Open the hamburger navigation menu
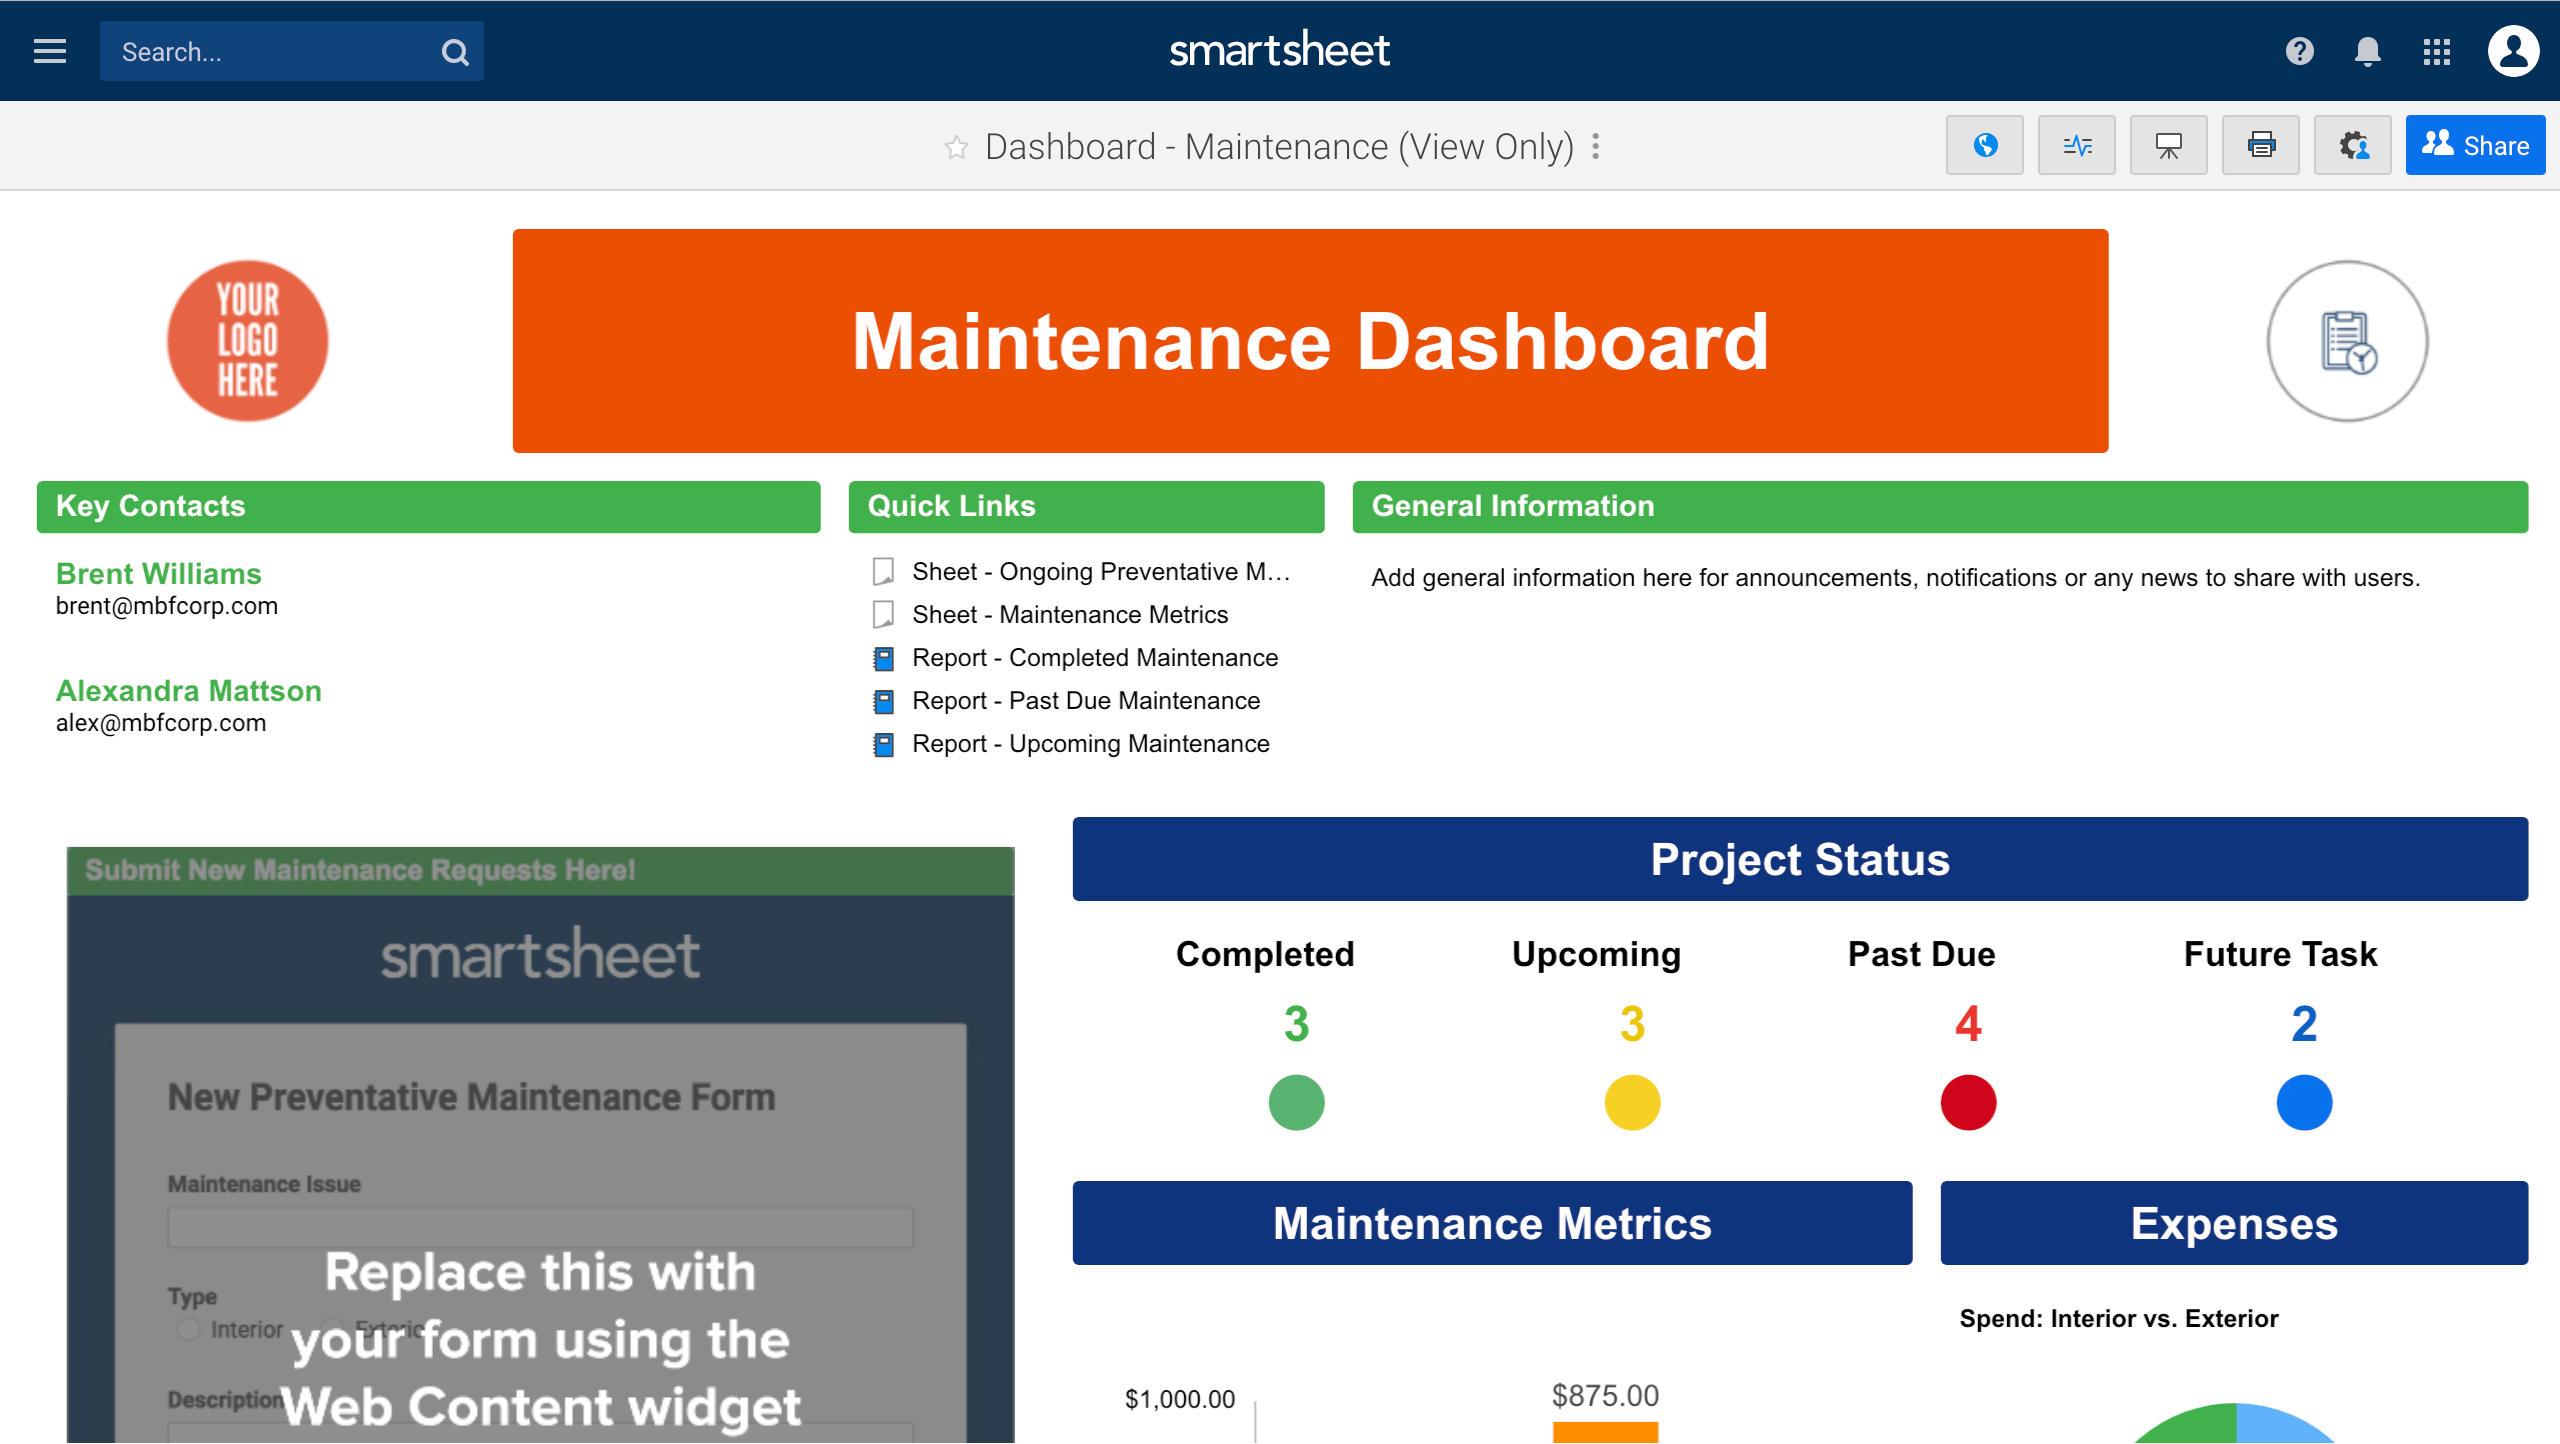The width and height of the screenshot is (2560, 1444). point(50,51)
